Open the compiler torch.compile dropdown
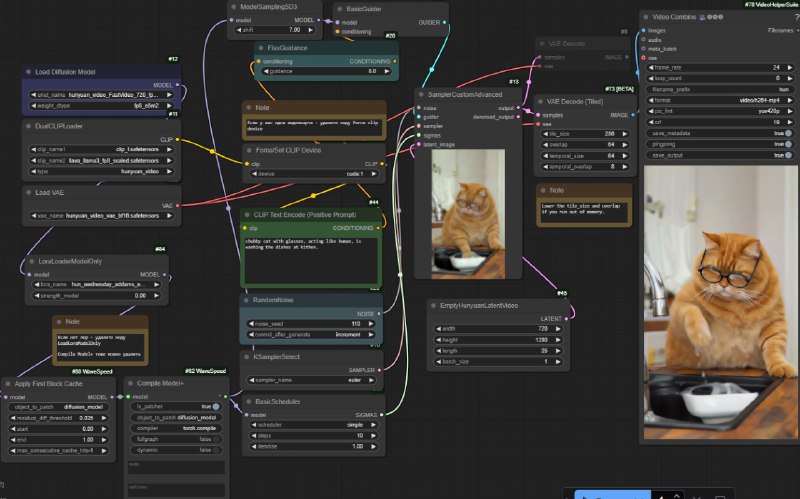The width and height of the screenshot is (800, 499). point(177,429)
